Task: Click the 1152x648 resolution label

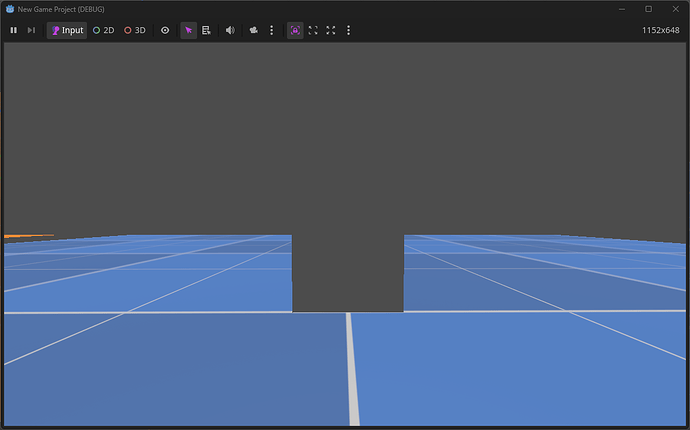Action: click(x=662, y=30)
